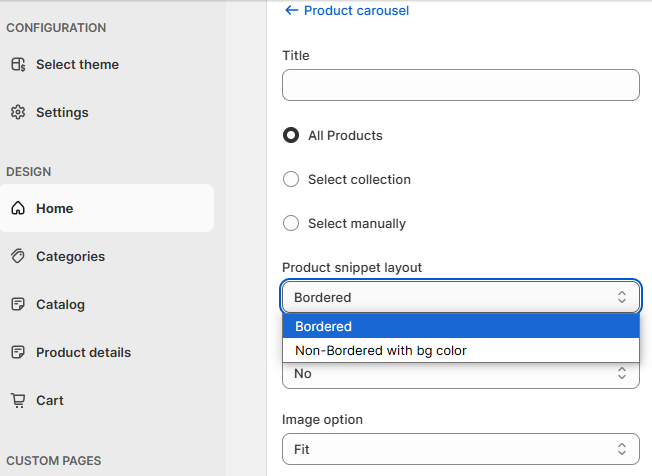Go to the Home design page

click(107, 208)
